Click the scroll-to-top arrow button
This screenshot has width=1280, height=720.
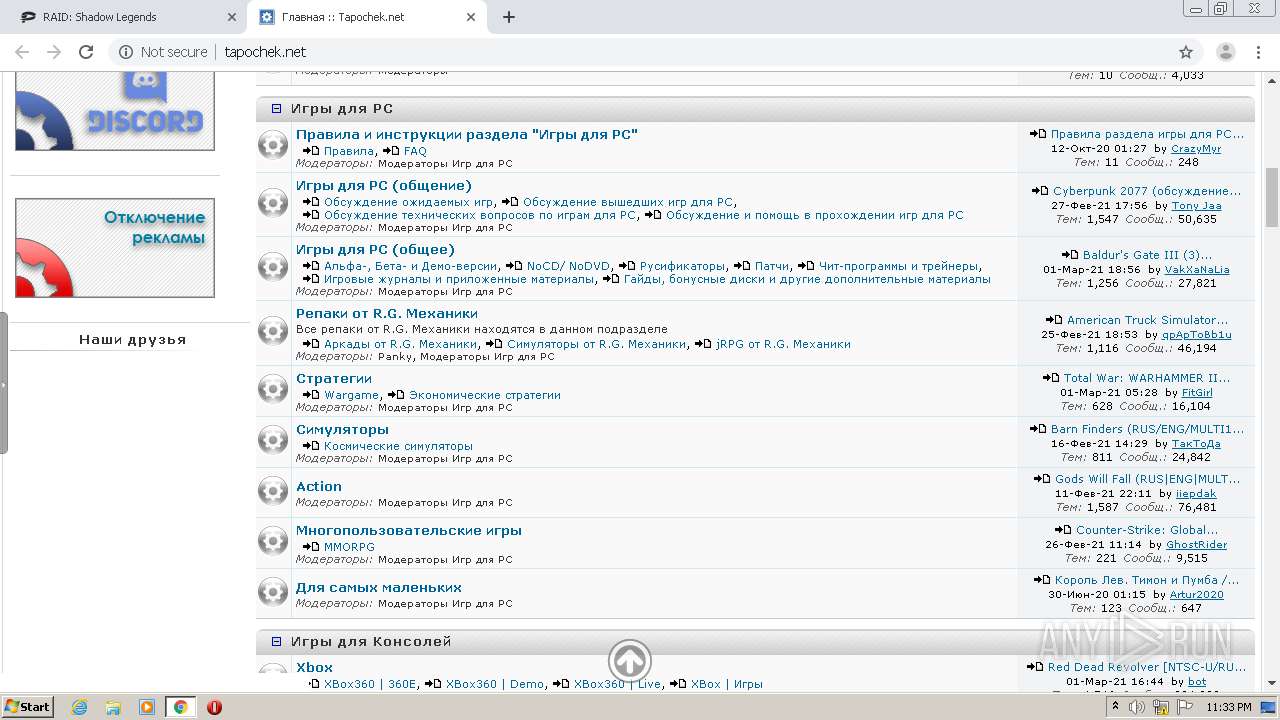pos(630,661)
